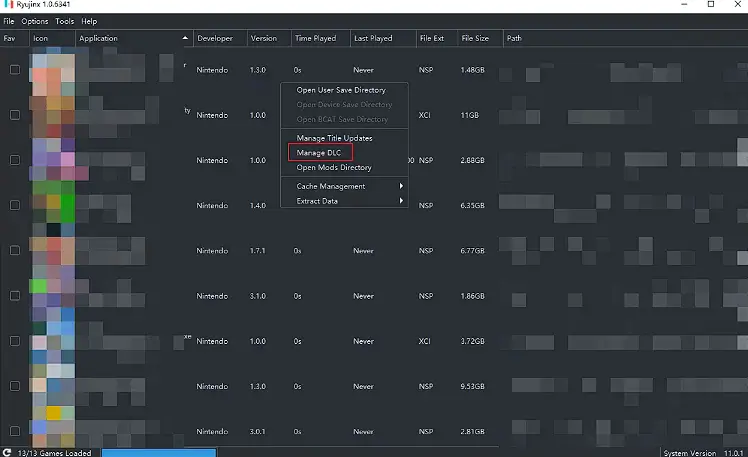The width and height of the screenshot is (748, 457).
Task: Click game icon in the 3.72GB XCI row
Action: pyautogui.click(x=53, y=341)
